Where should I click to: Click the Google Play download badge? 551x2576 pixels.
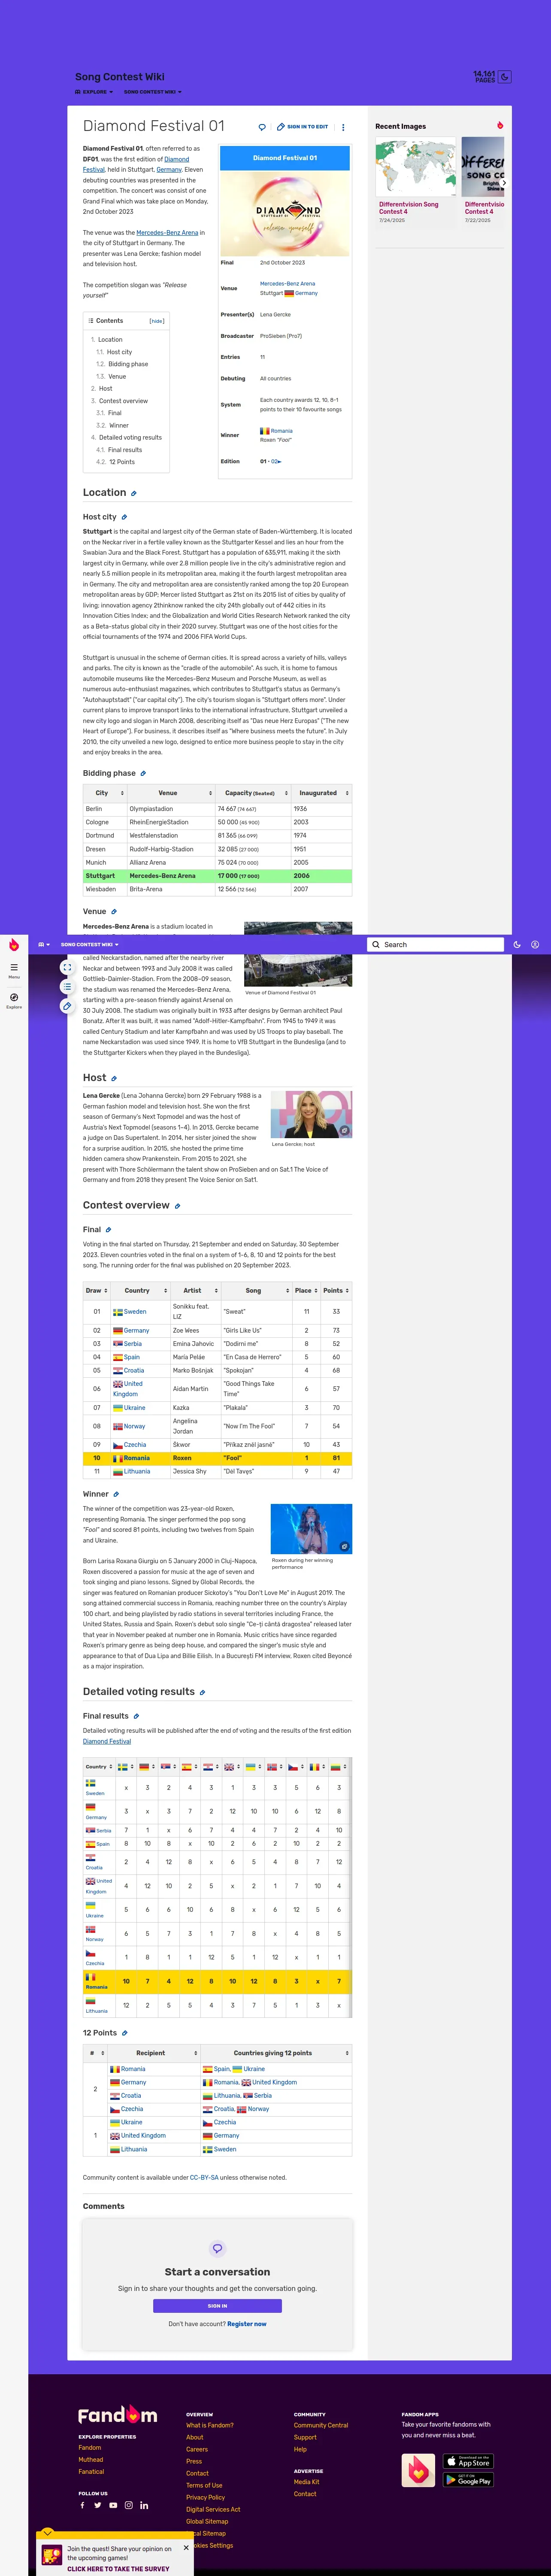tap(468, 2480)
